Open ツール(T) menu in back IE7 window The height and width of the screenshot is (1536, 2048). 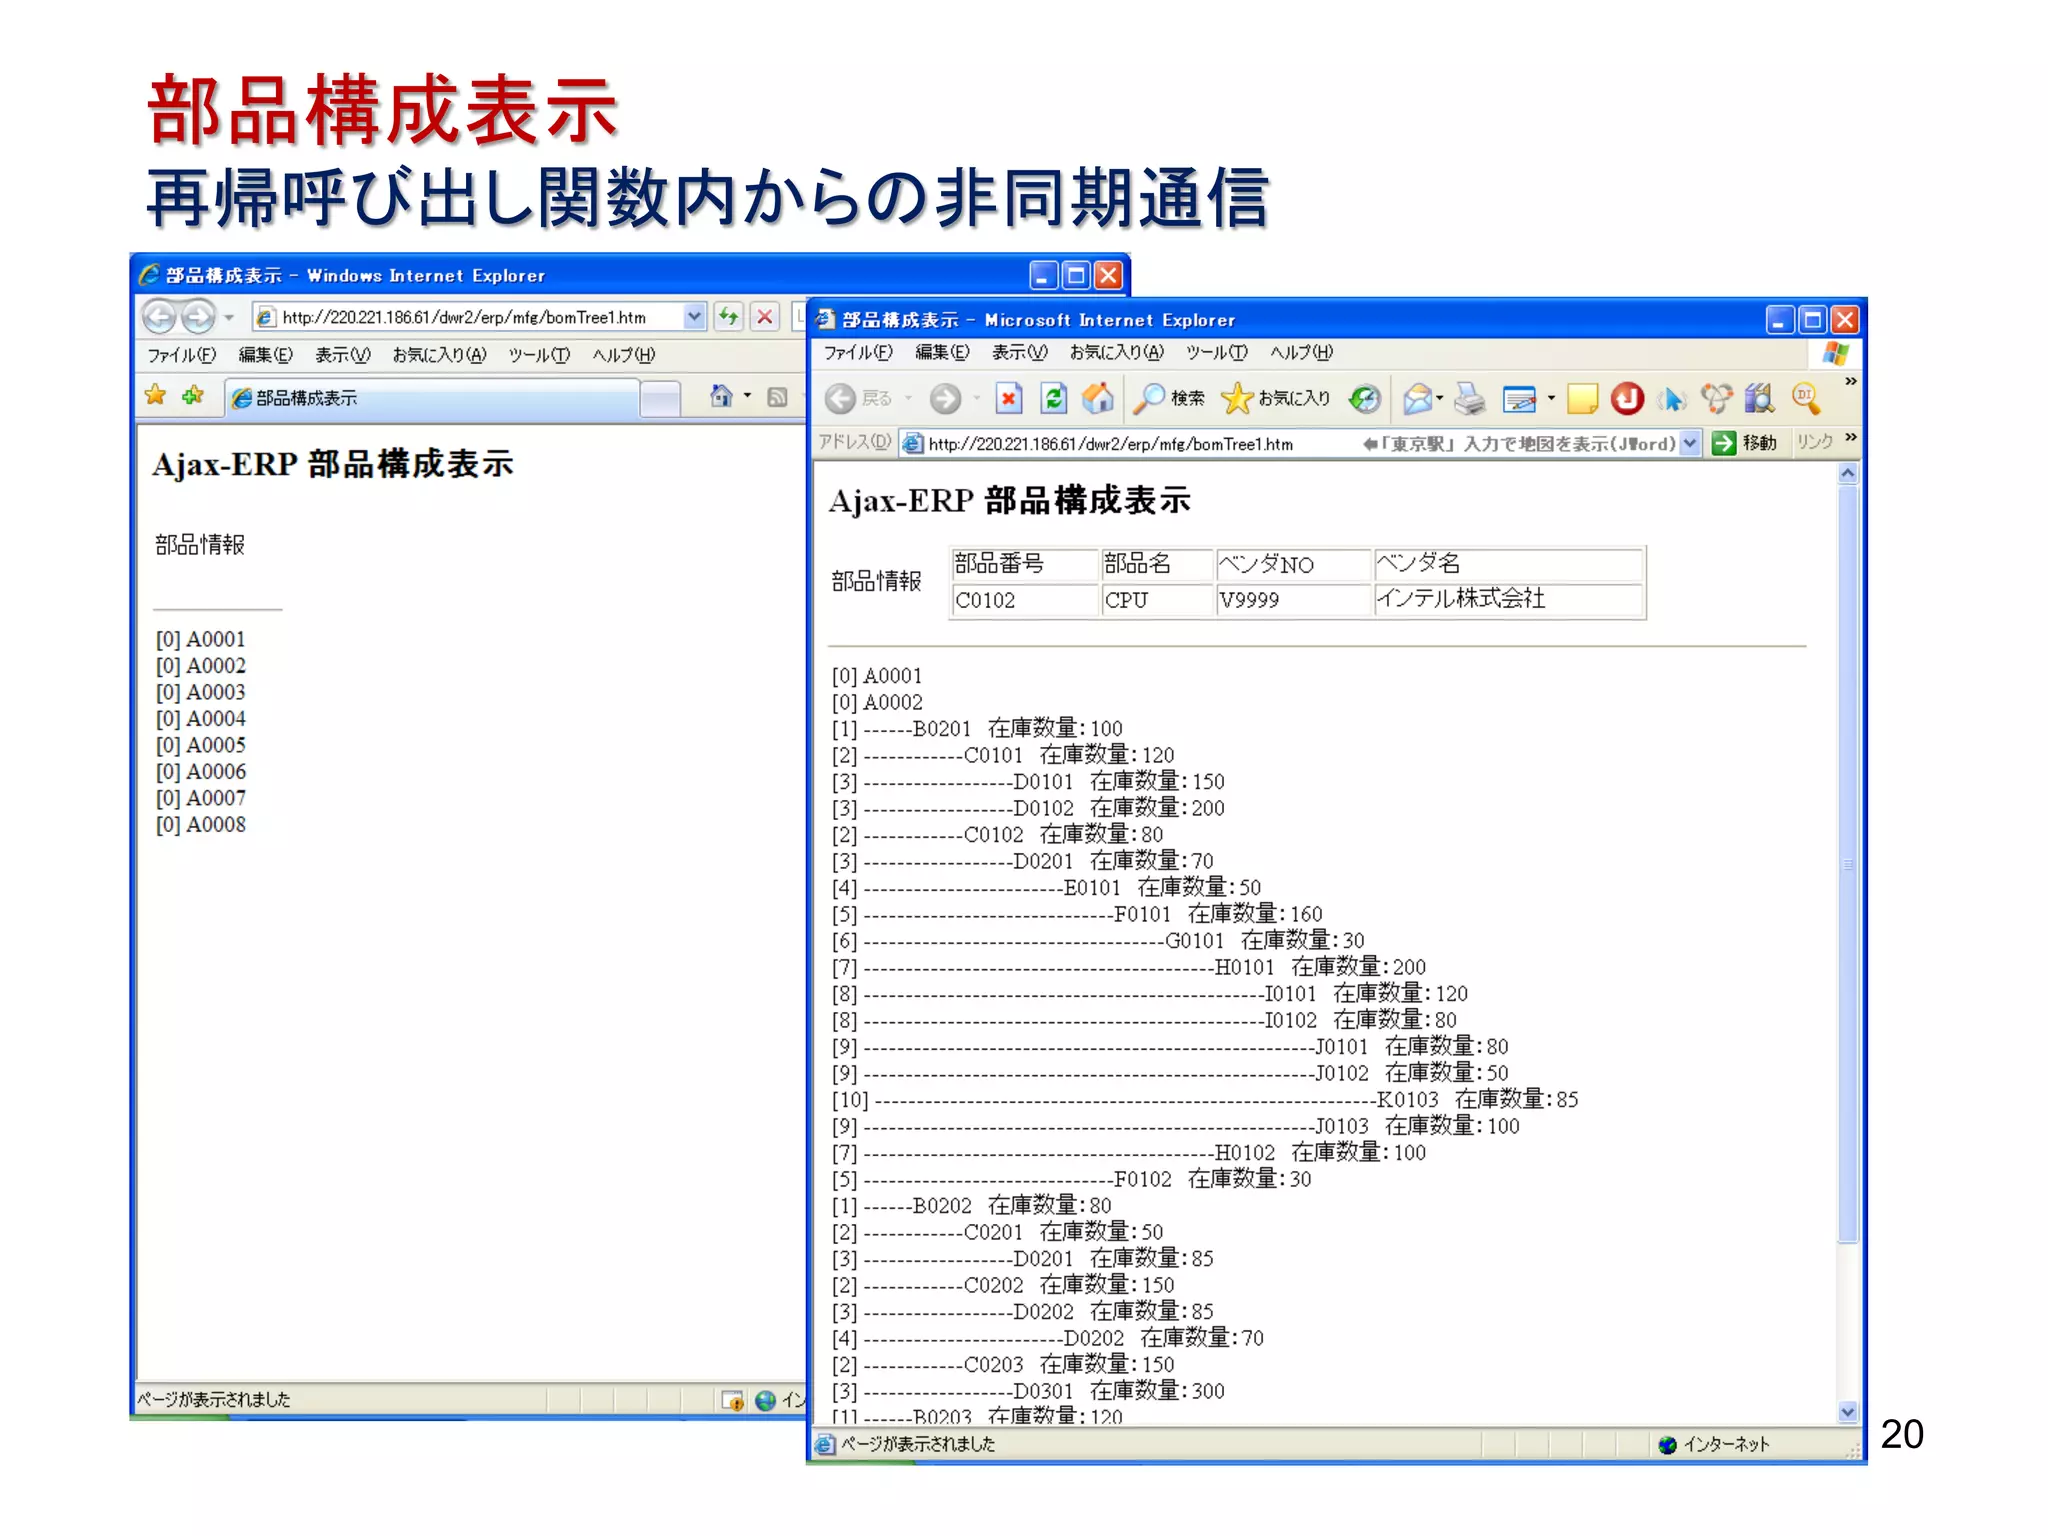pos(538,355)
